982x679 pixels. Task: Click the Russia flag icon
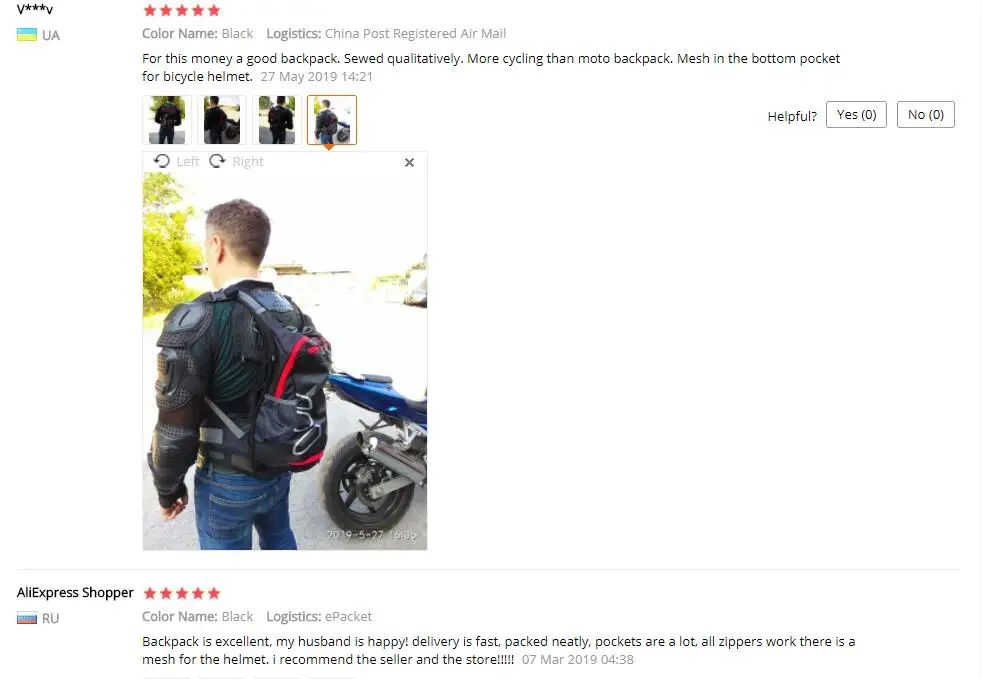click(x=27, y=618)
